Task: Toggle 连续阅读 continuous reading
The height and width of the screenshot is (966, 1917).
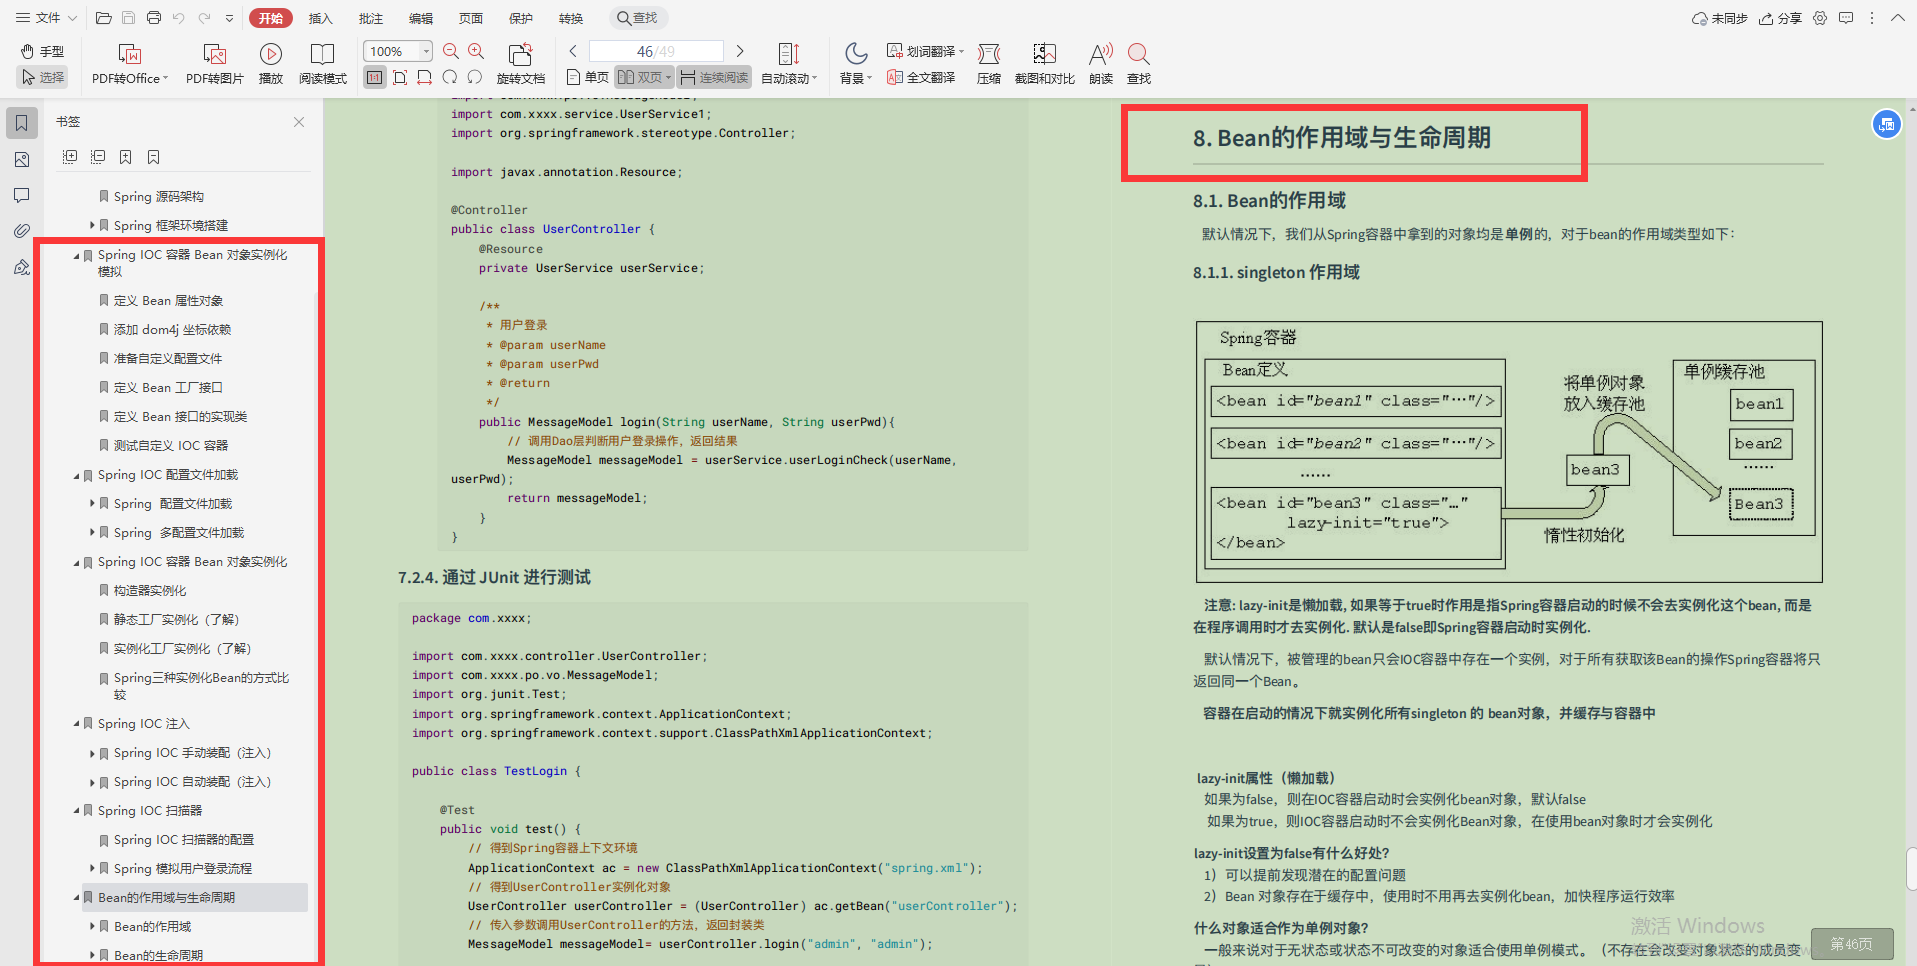Action: coord(714,77)
